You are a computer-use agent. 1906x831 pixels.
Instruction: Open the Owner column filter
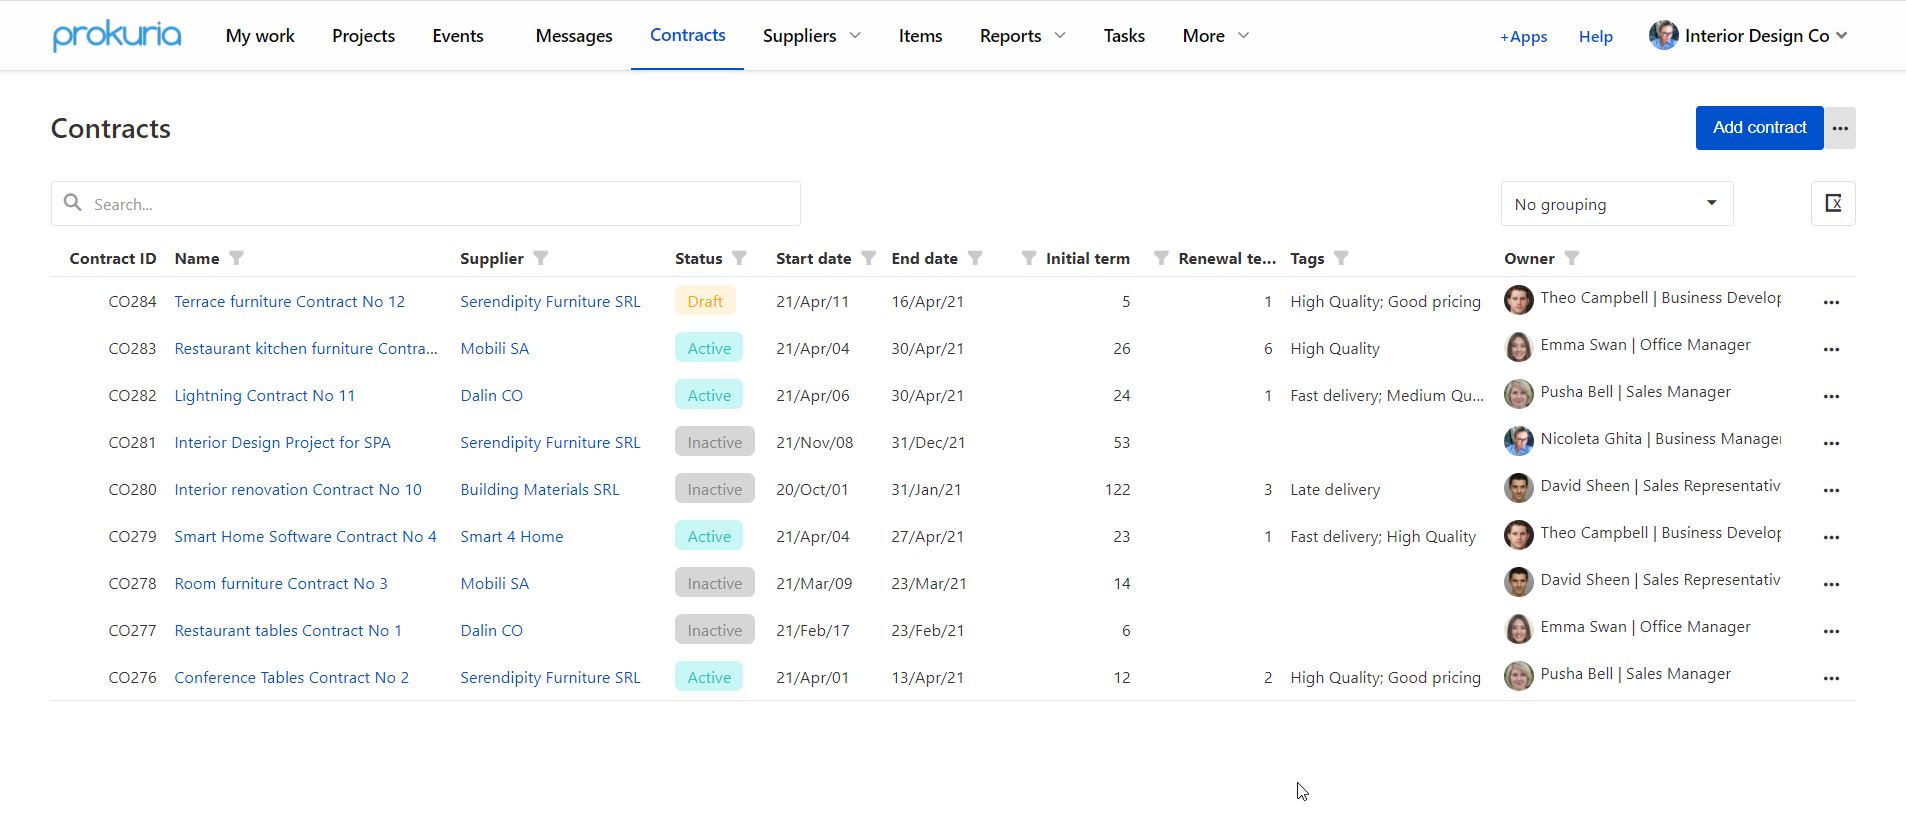tap(1571, 258)
